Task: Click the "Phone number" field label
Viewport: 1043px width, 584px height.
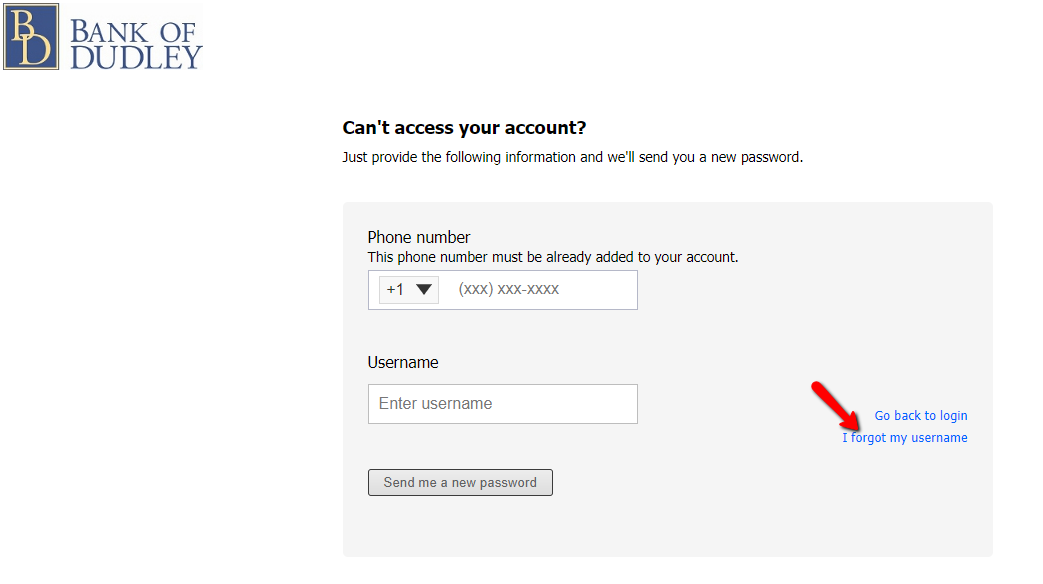Action: 419,237
